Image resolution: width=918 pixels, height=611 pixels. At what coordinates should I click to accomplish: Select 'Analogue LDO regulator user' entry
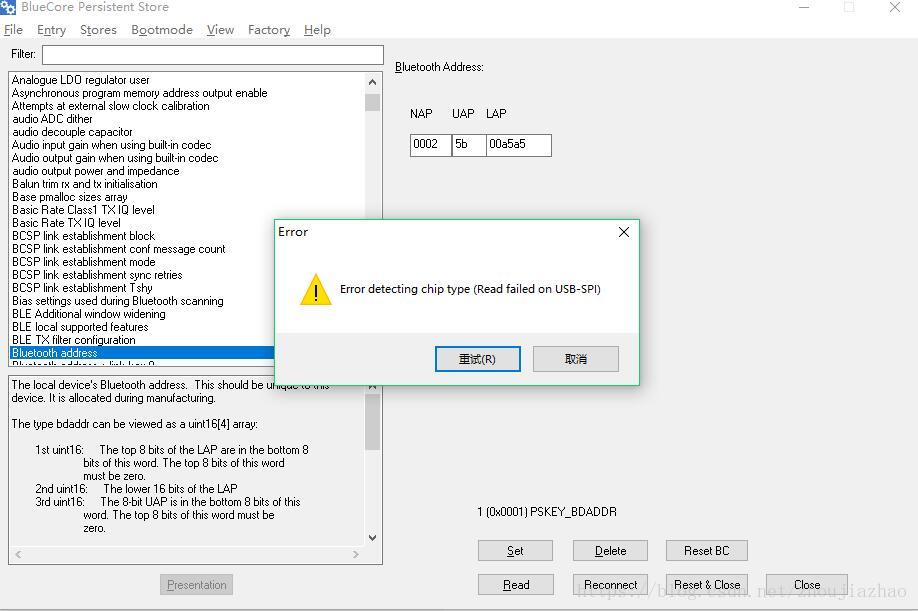point(81,80)
